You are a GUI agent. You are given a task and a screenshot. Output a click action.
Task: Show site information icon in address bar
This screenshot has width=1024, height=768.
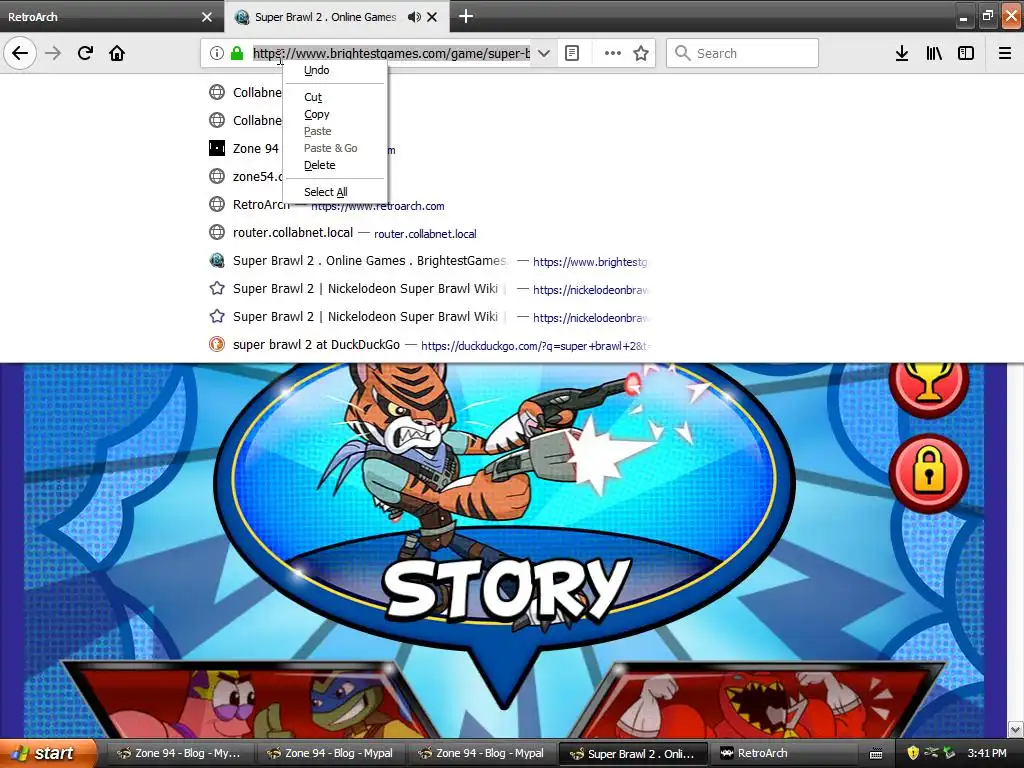pyautogui.click(x=217, y=53)
